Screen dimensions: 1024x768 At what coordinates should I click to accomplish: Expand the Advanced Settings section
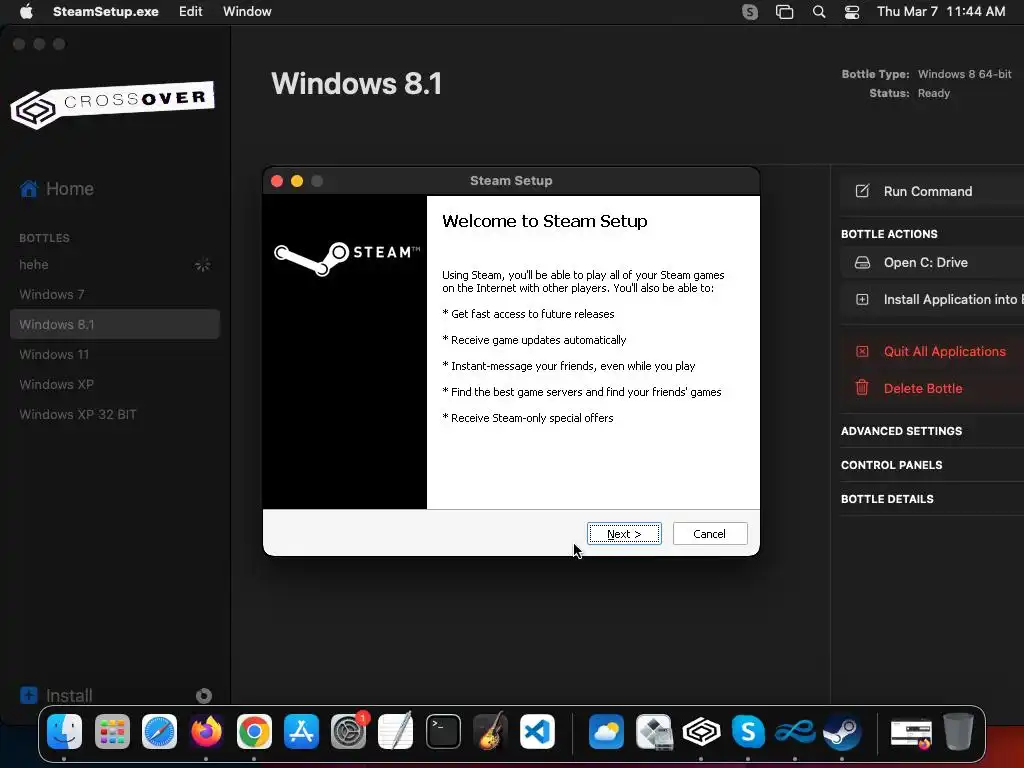pos(901,431)
